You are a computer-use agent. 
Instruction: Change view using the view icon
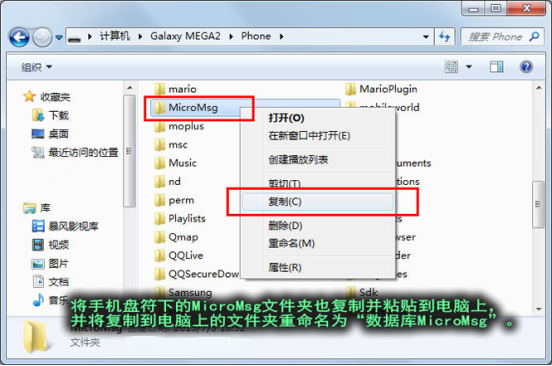451,67
